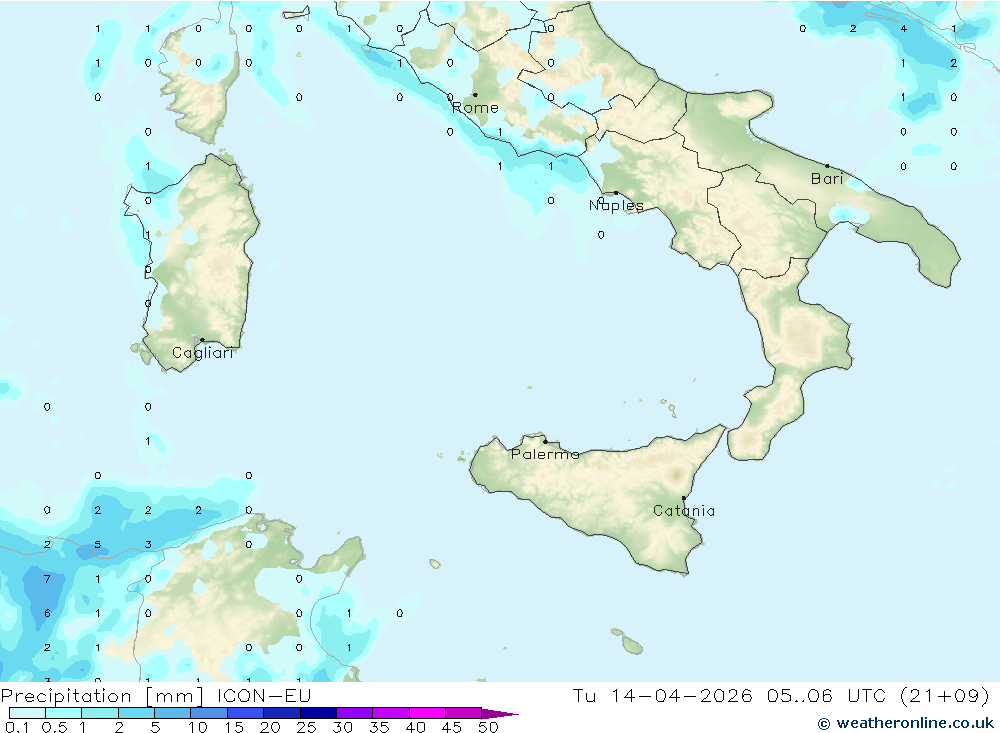Click the "40" legend value
The width and height of the screenshot is (1000, 733).
coord(416,727)
